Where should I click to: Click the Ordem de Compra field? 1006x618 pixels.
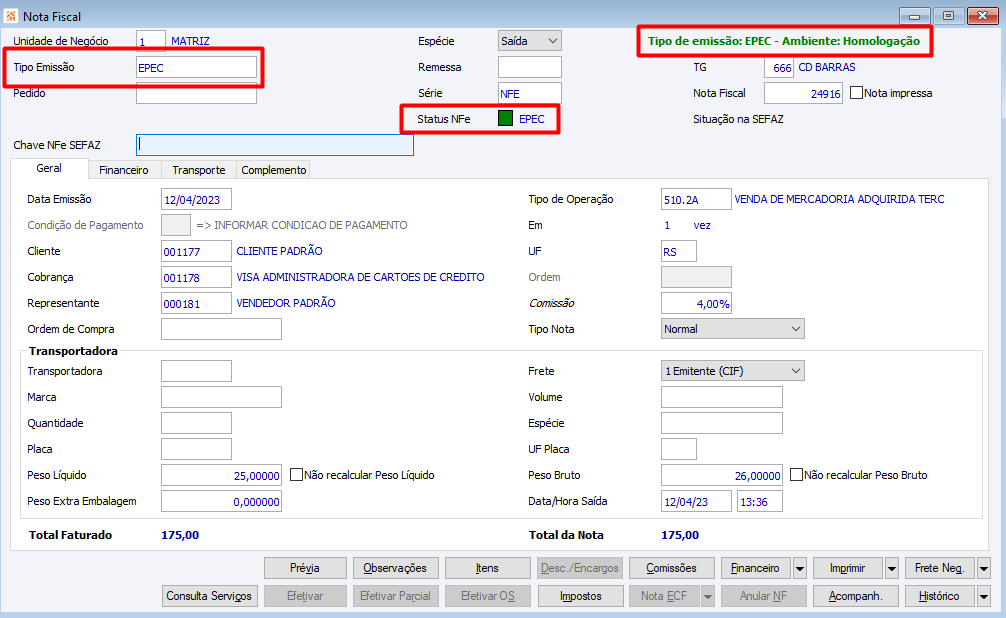point(221,329)
